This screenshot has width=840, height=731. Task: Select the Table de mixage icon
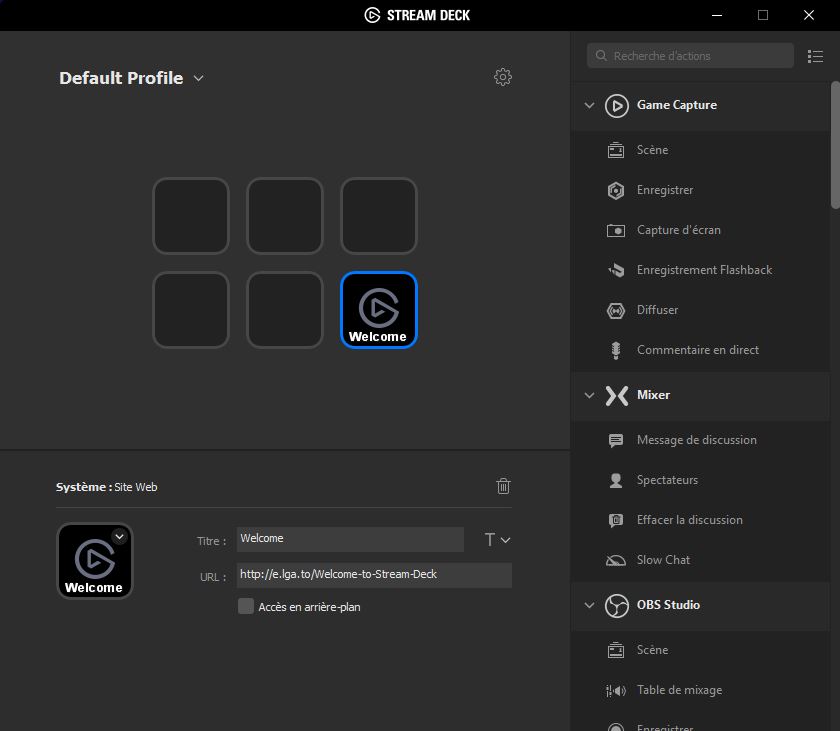tap(616, 690)
